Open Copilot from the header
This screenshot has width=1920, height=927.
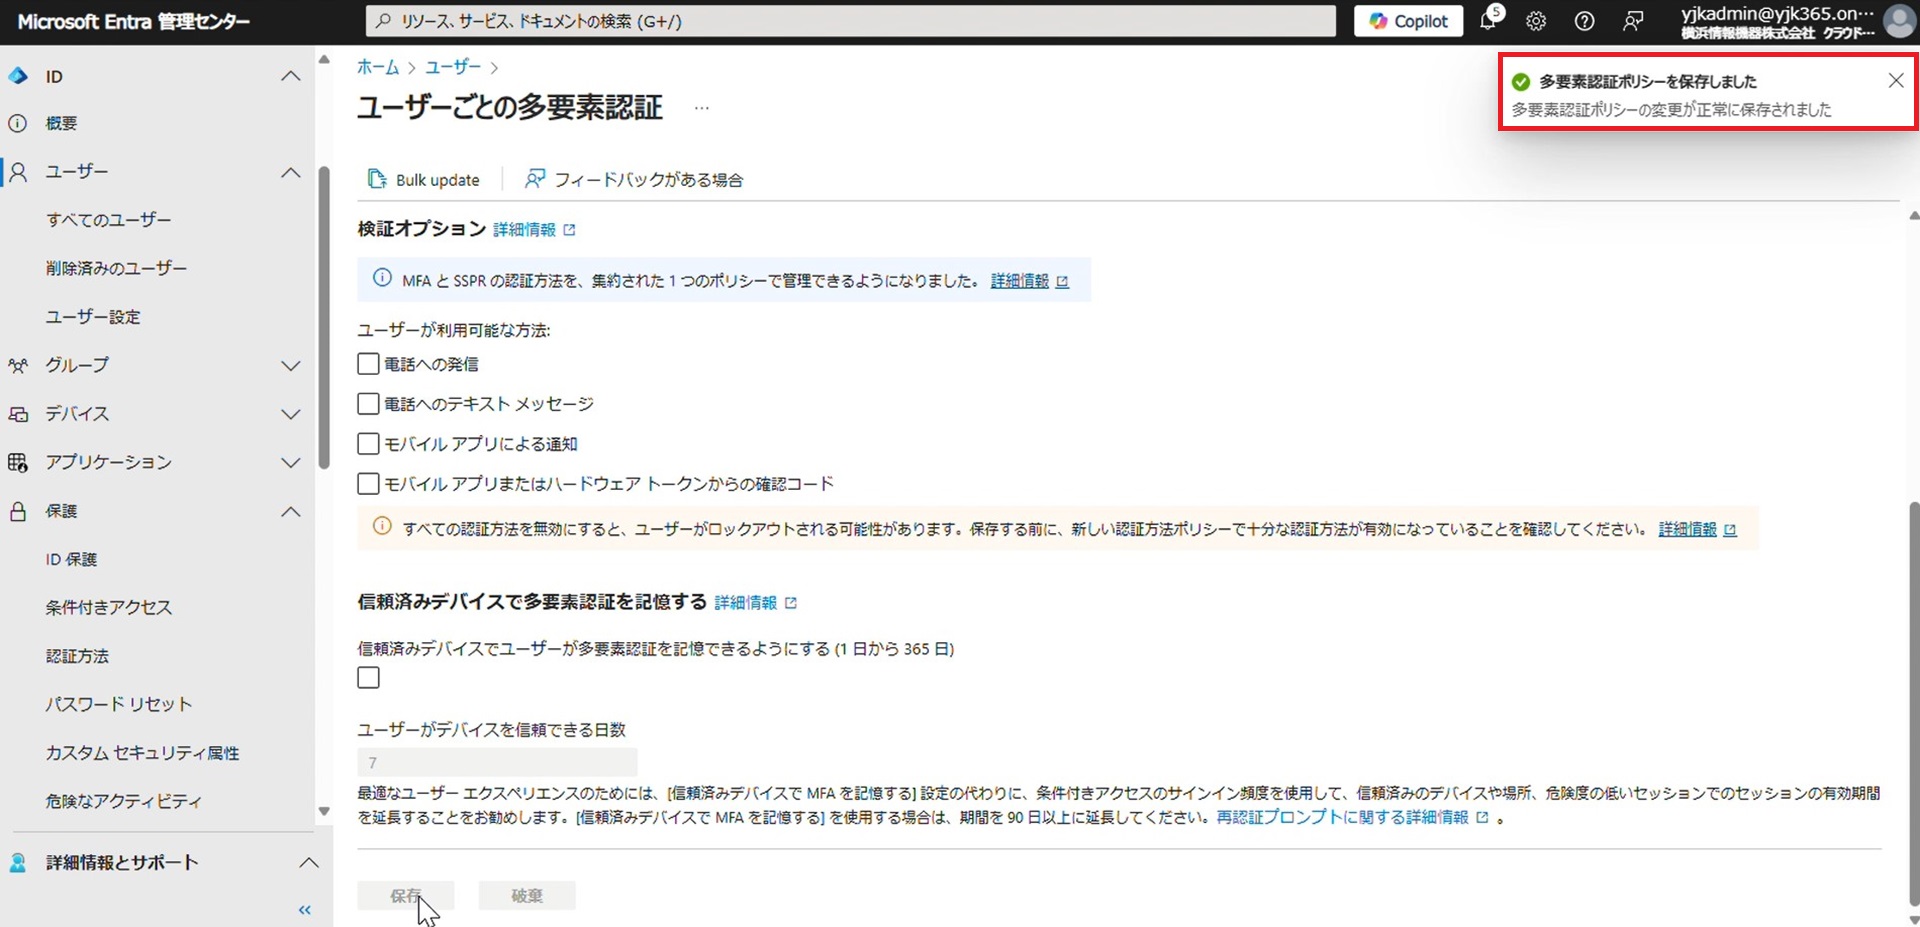(1408, 21)
